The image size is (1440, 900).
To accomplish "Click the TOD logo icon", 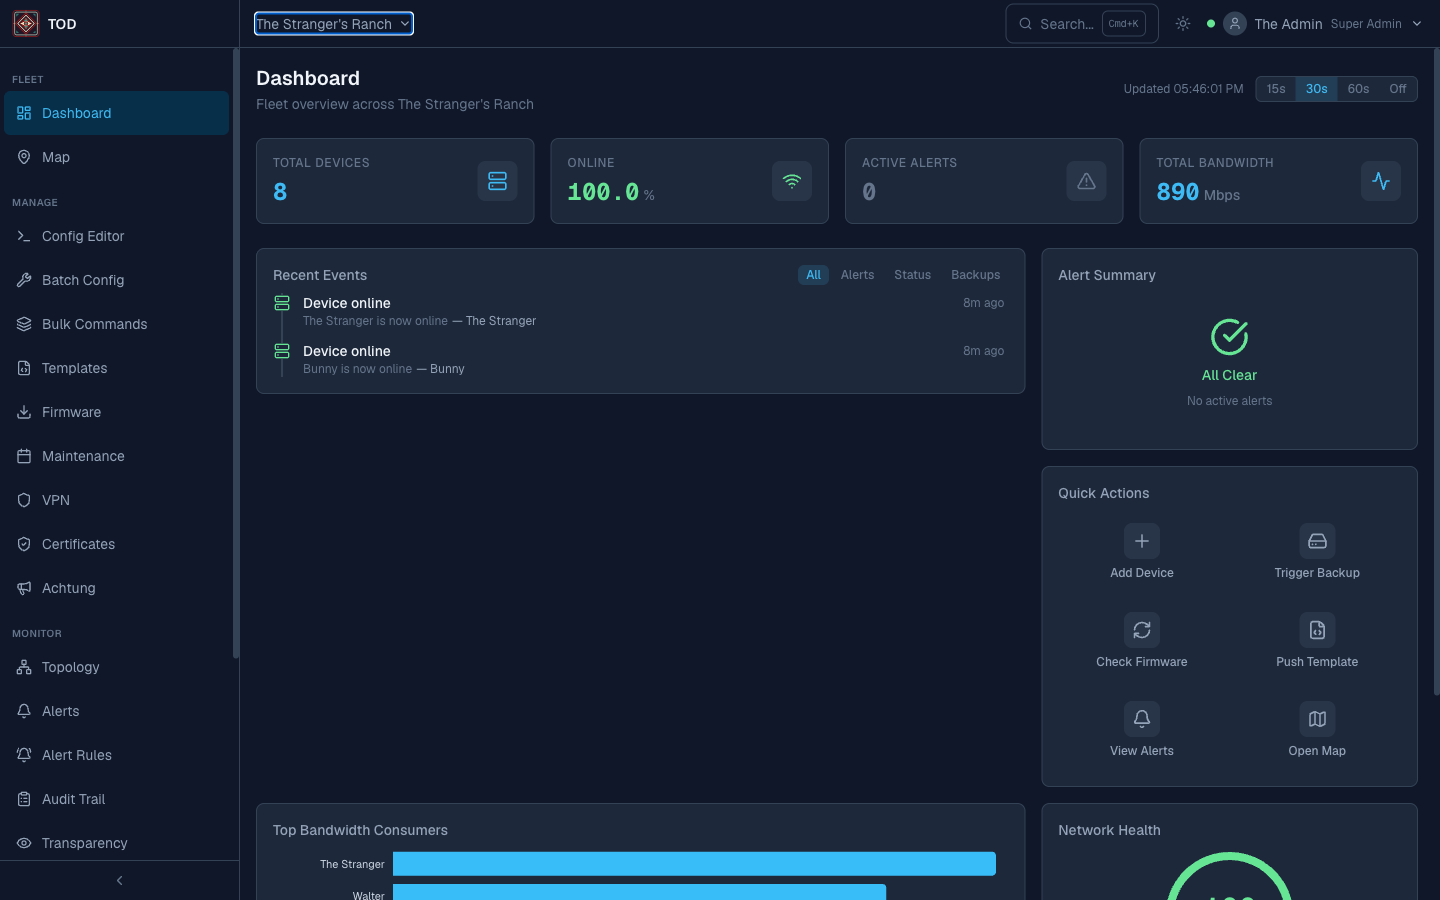I will [x=26, y=24].
